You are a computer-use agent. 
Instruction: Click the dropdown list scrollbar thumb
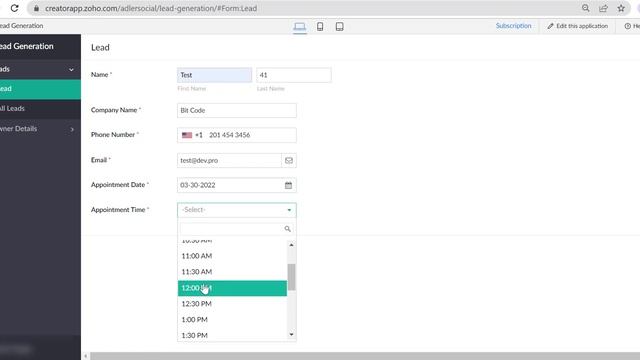291,277
